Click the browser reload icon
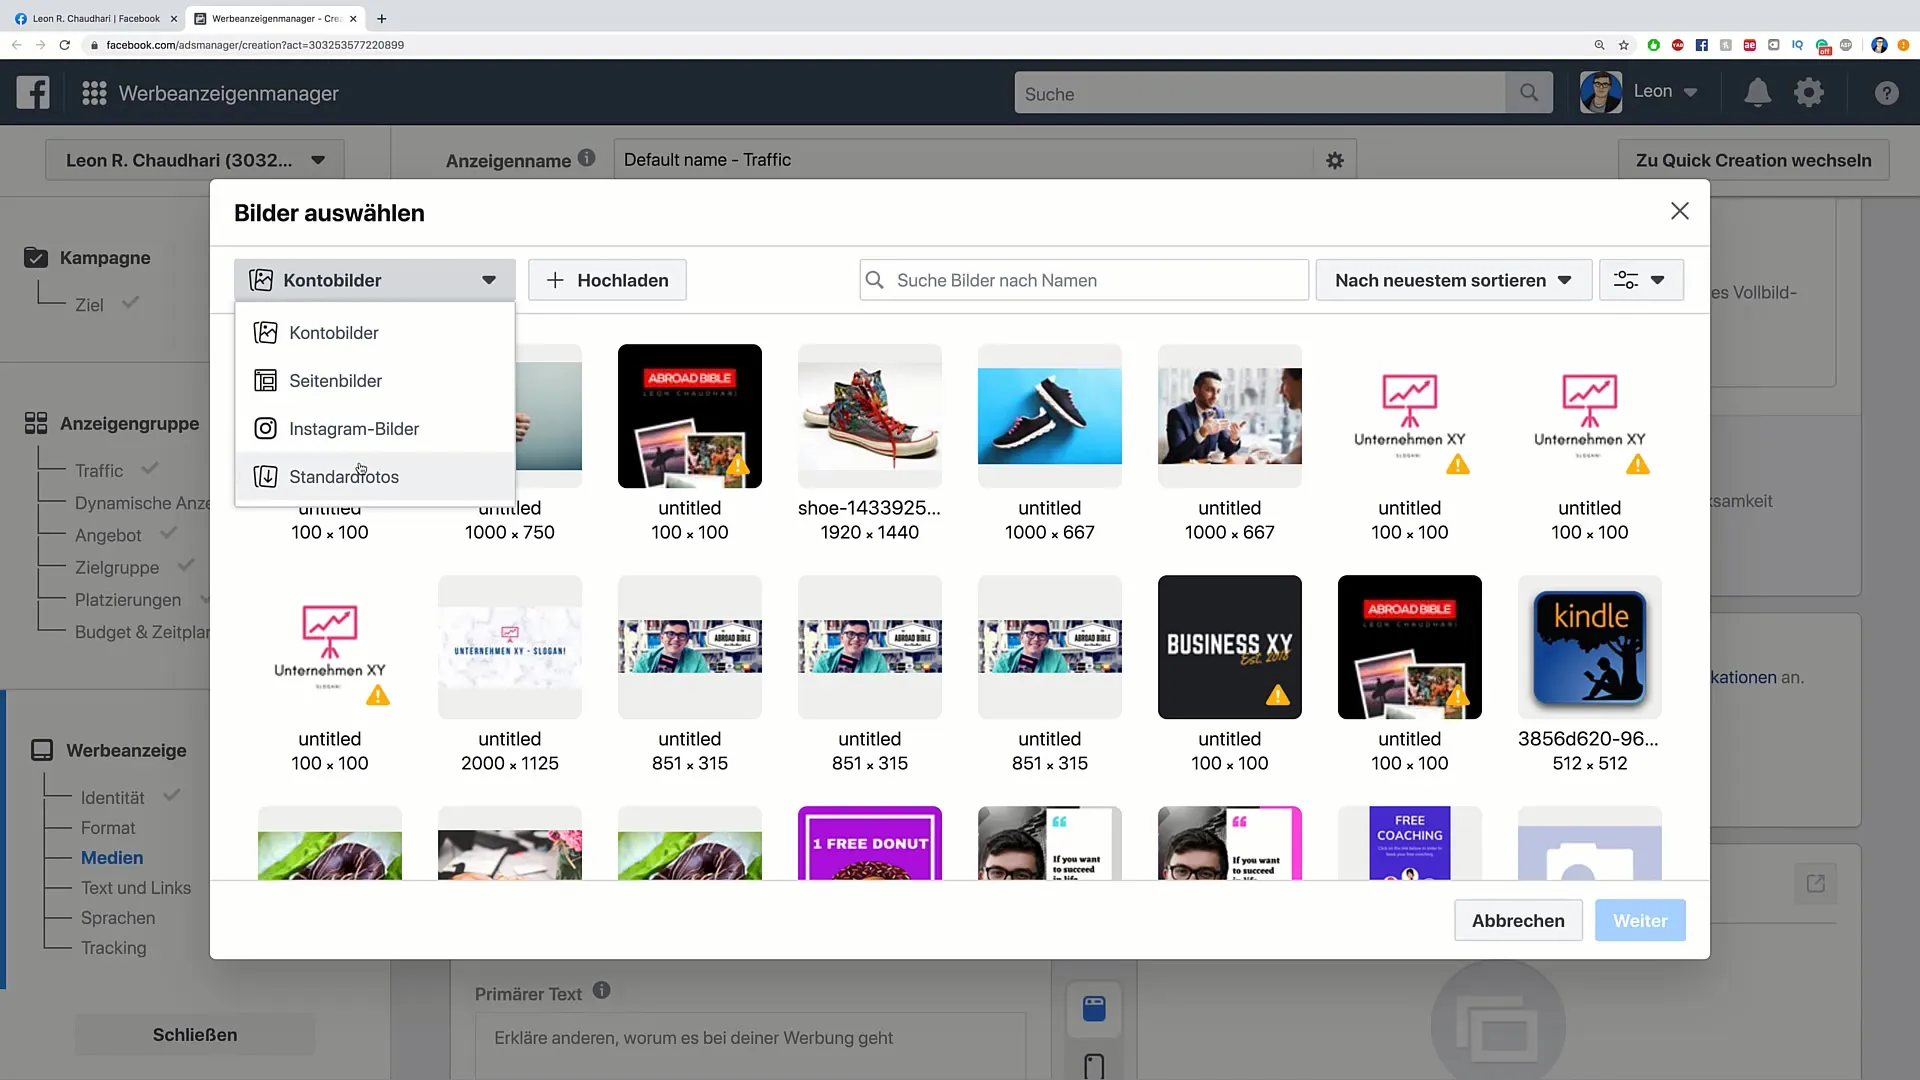The image size is (1920, 1080). coord(65,45)
